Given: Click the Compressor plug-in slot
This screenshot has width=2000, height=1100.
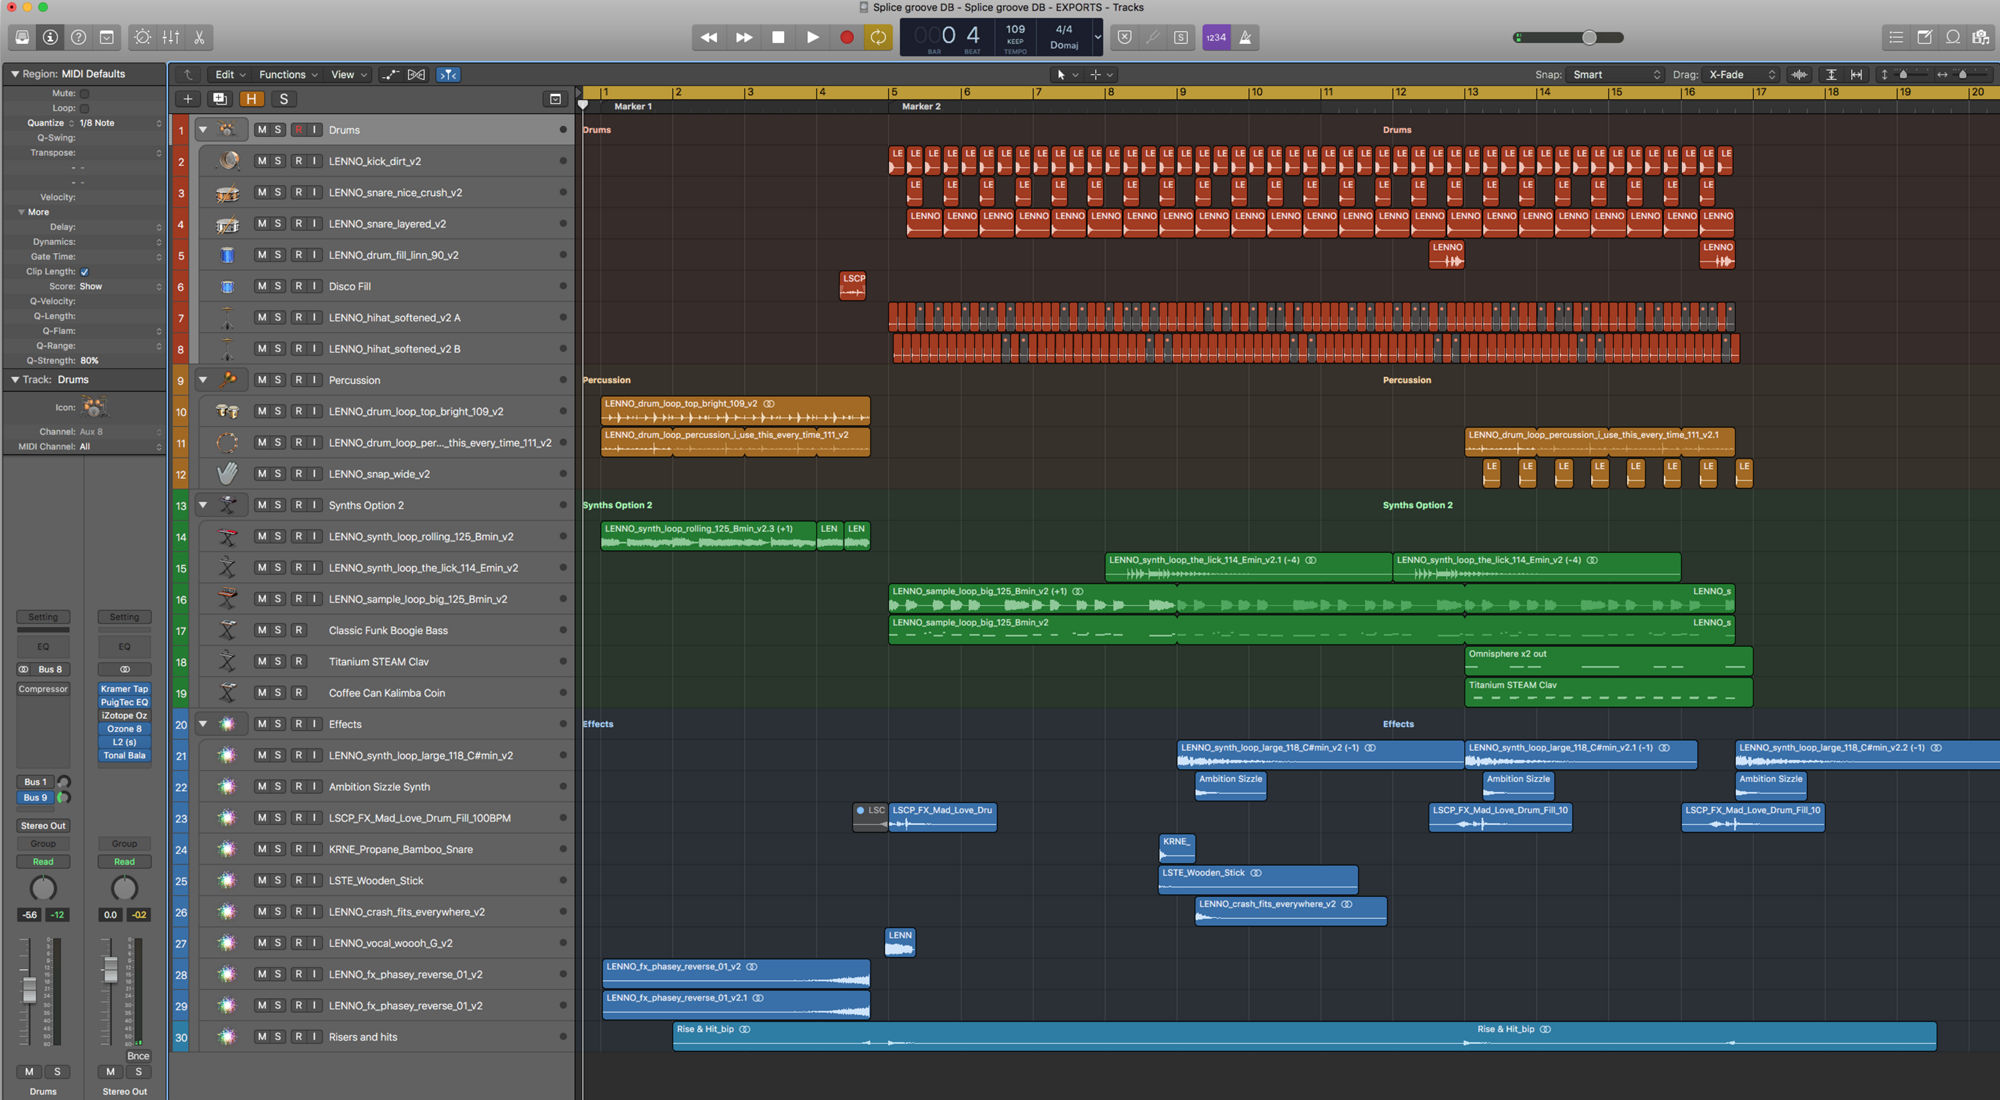Looking at the screenshot, I should pyautogui.click(x=43, y=689).
